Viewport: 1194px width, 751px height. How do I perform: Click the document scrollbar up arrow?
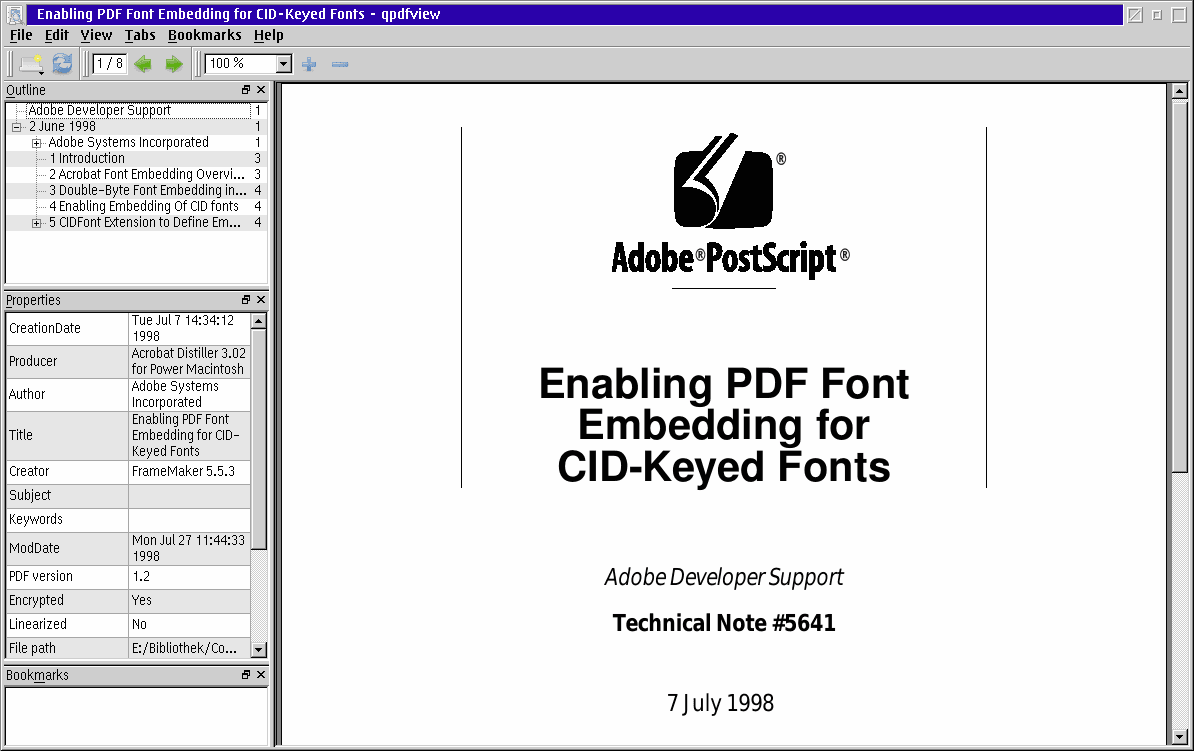pos(1180,91)
